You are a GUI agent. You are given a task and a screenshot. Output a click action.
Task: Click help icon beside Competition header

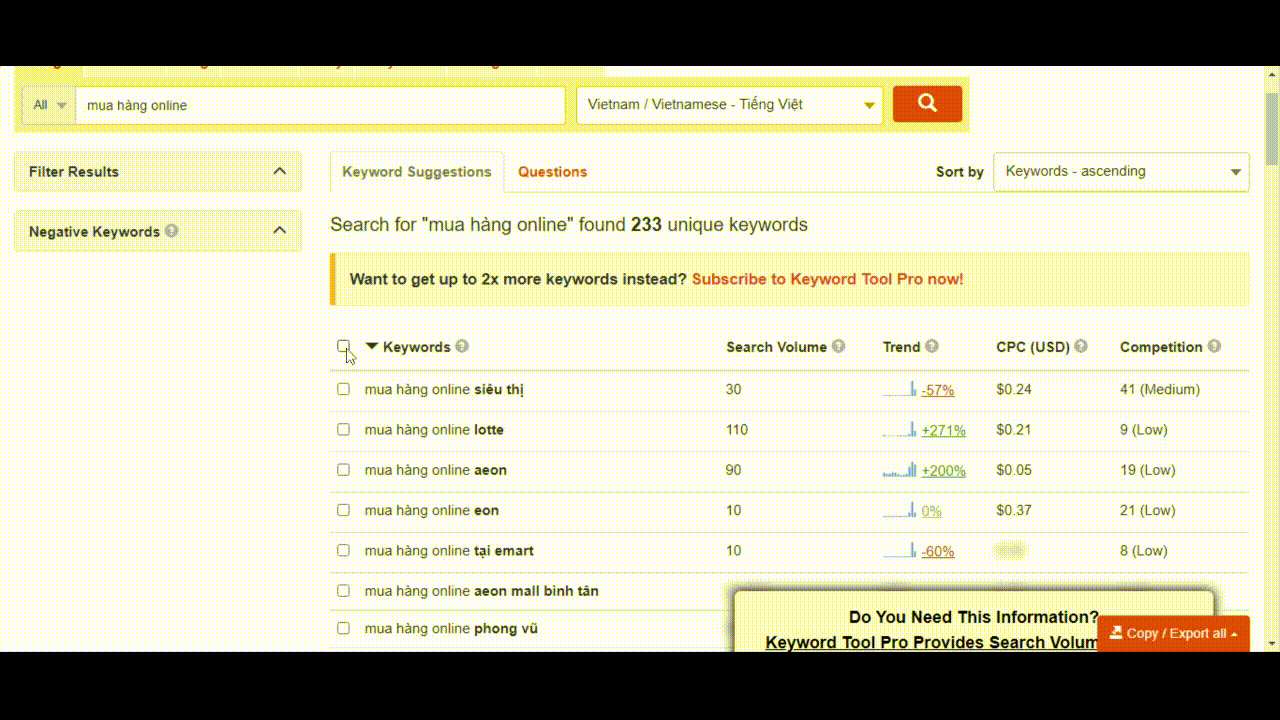(x=1214, y=346)
